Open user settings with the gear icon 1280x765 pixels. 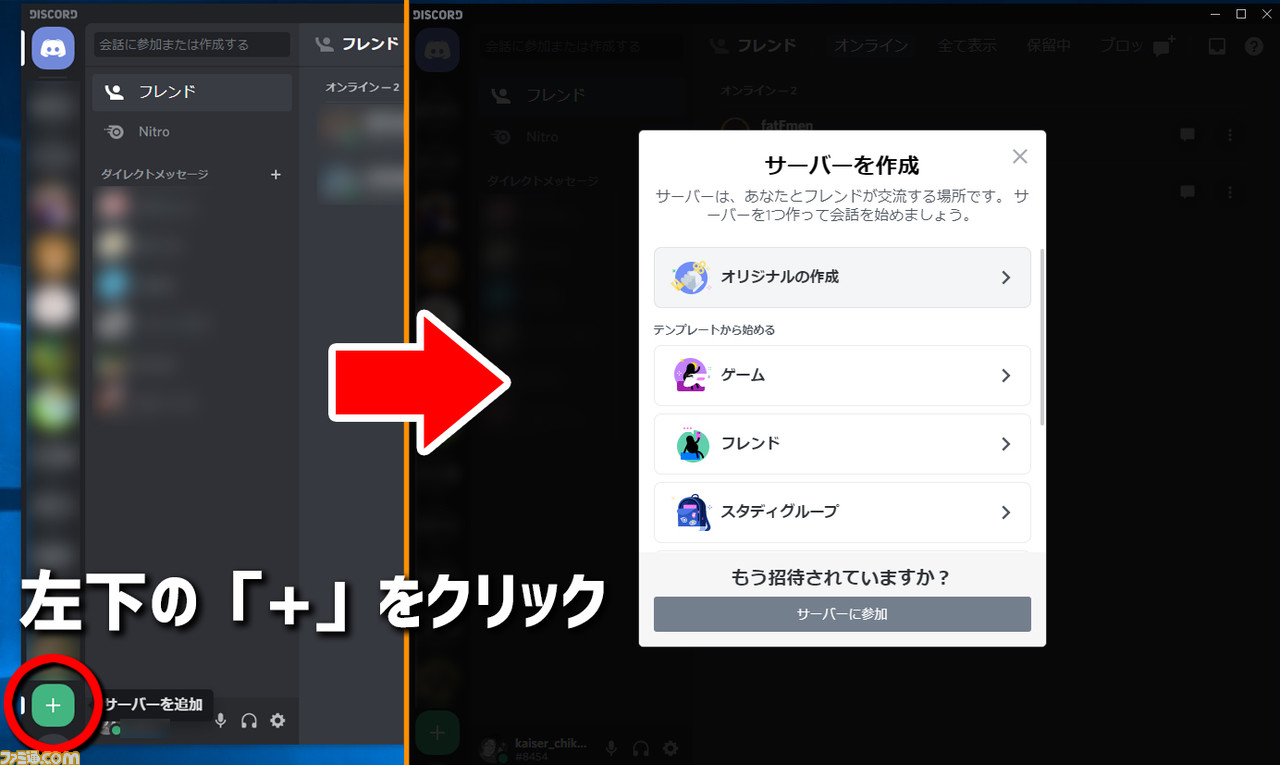point(277,720)
